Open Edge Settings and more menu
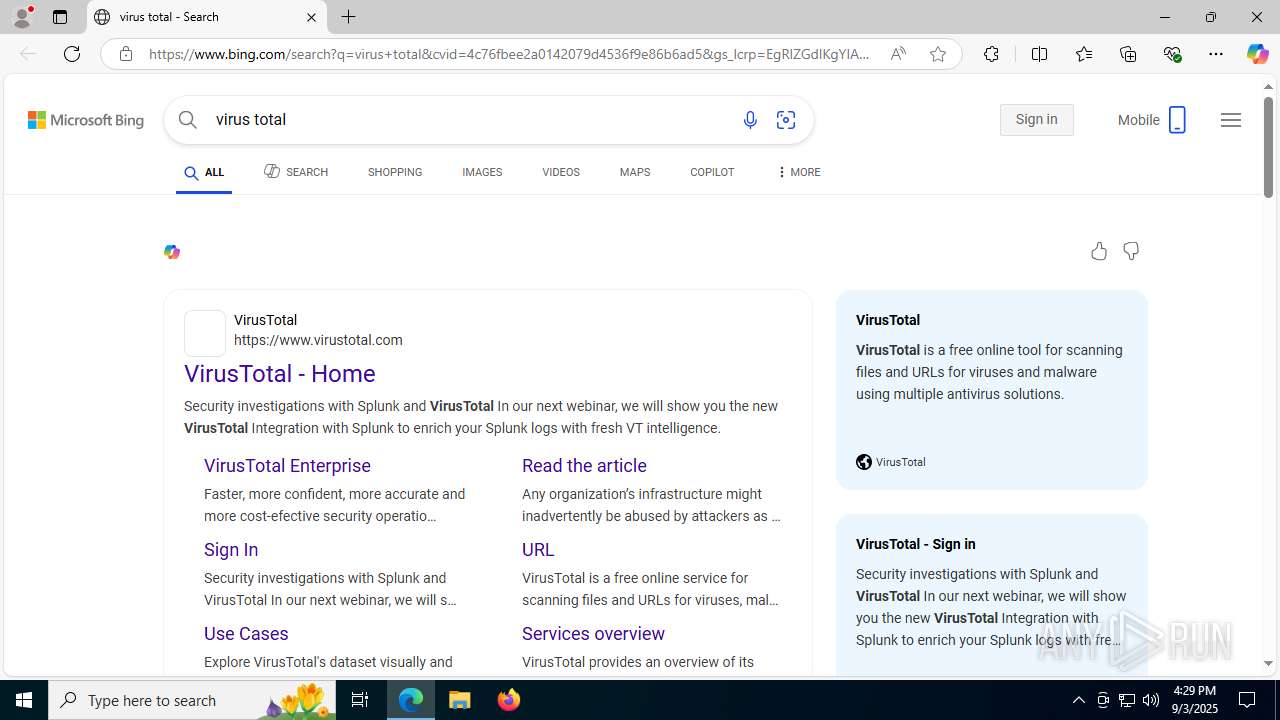Viewport: 1280px width, 720px height. point(1216,54)
